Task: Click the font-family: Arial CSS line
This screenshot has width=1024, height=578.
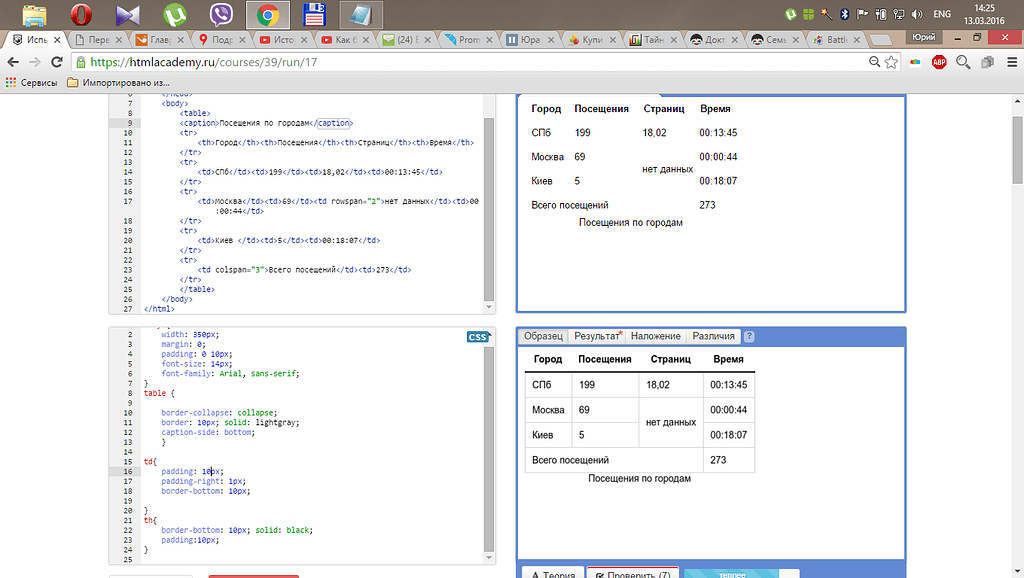Action: (230, 374)
